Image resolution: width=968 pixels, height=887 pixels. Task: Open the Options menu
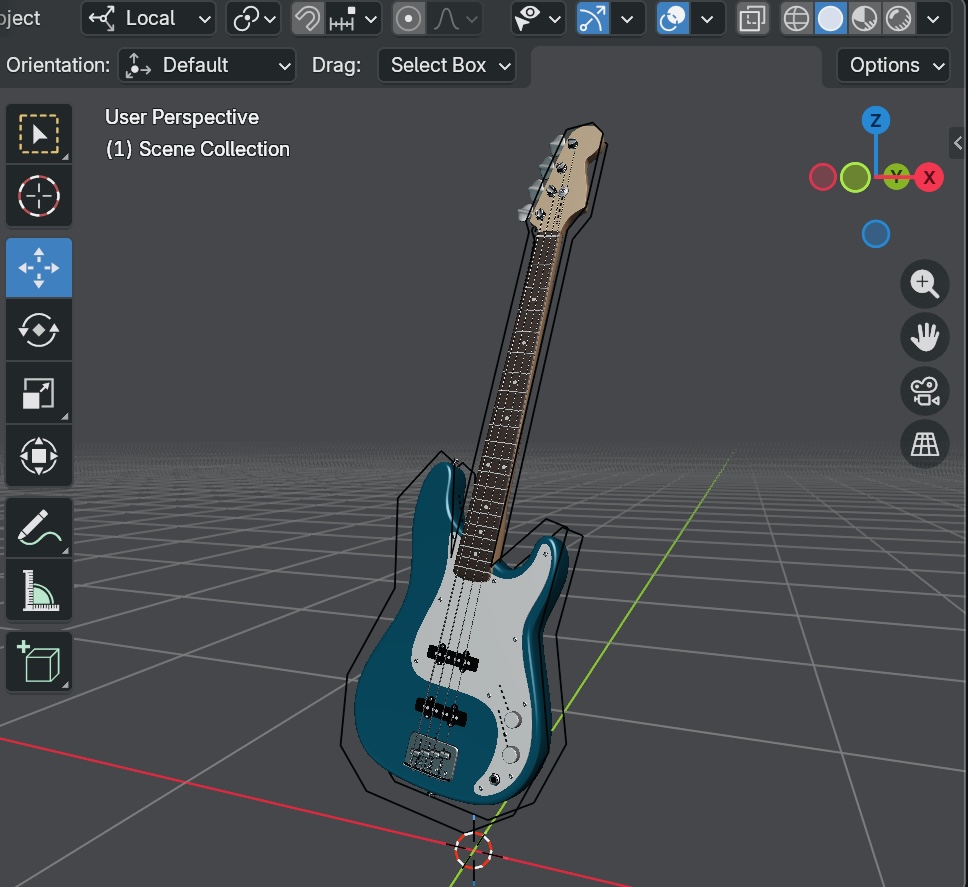pos(893,65)
